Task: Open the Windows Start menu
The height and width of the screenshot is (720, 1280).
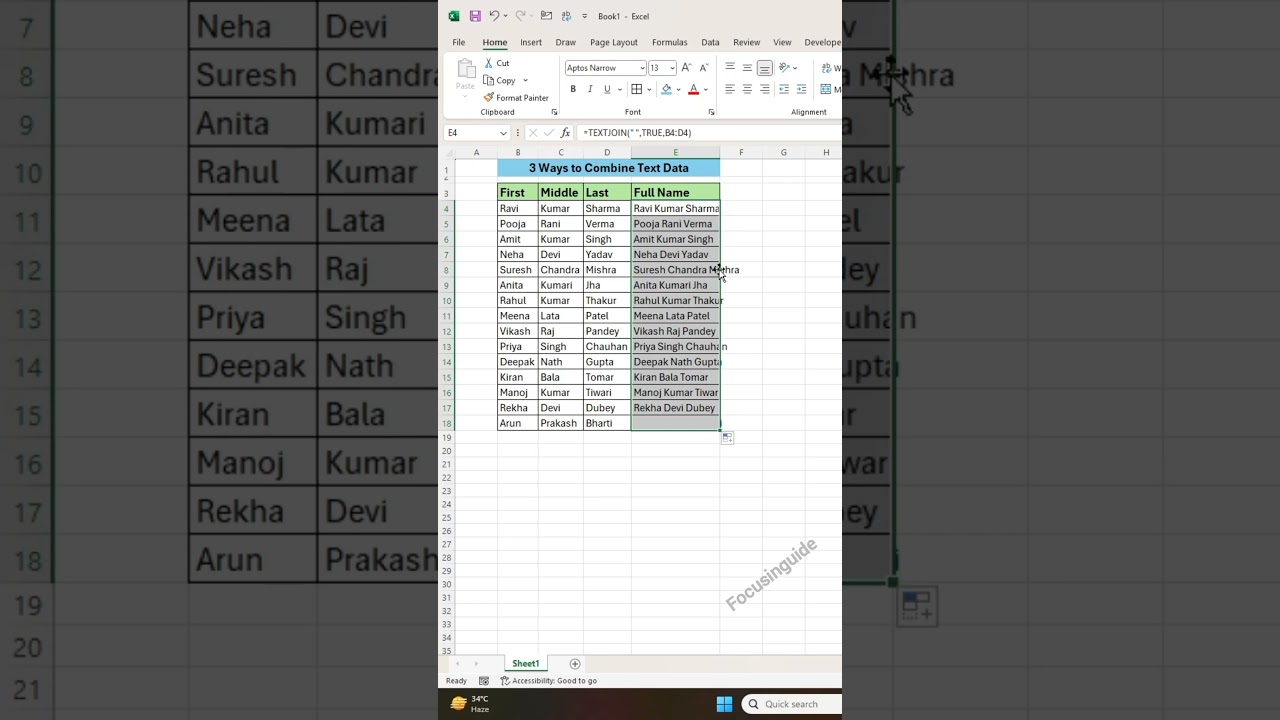Action: click(x=724, y=704)
